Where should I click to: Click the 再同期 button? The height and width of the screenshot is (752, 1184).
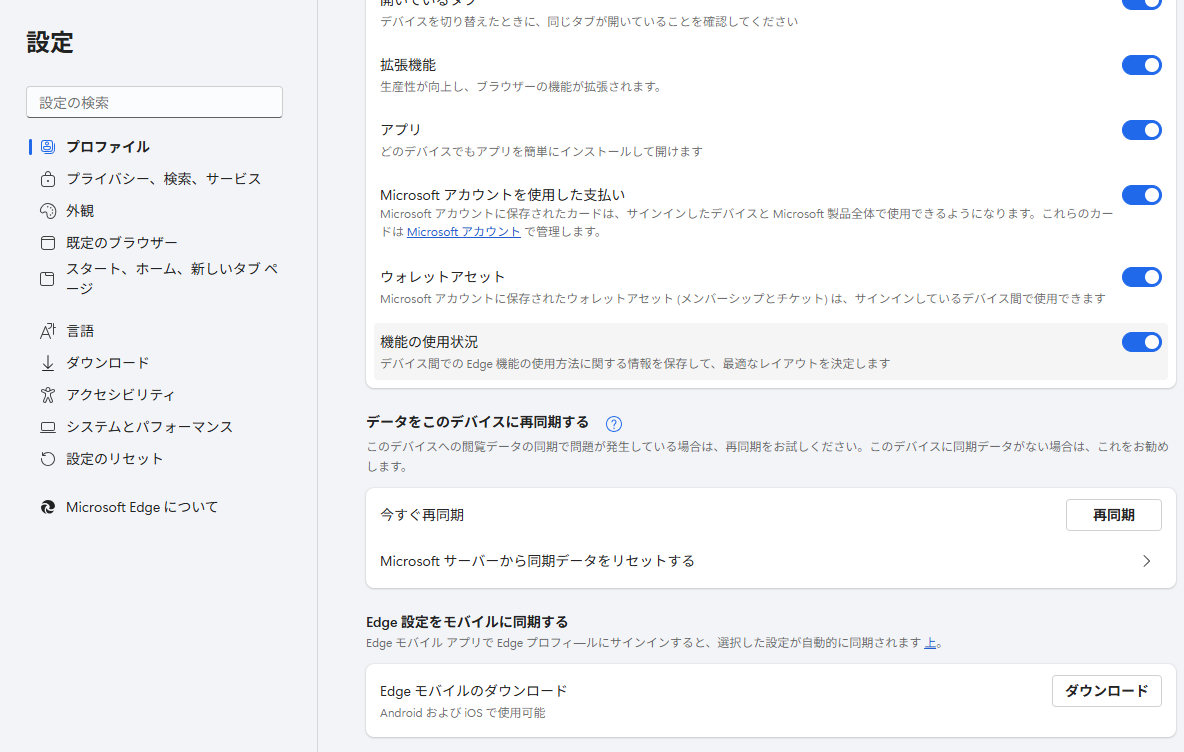pyautogui.click(x=1113, y=514)
